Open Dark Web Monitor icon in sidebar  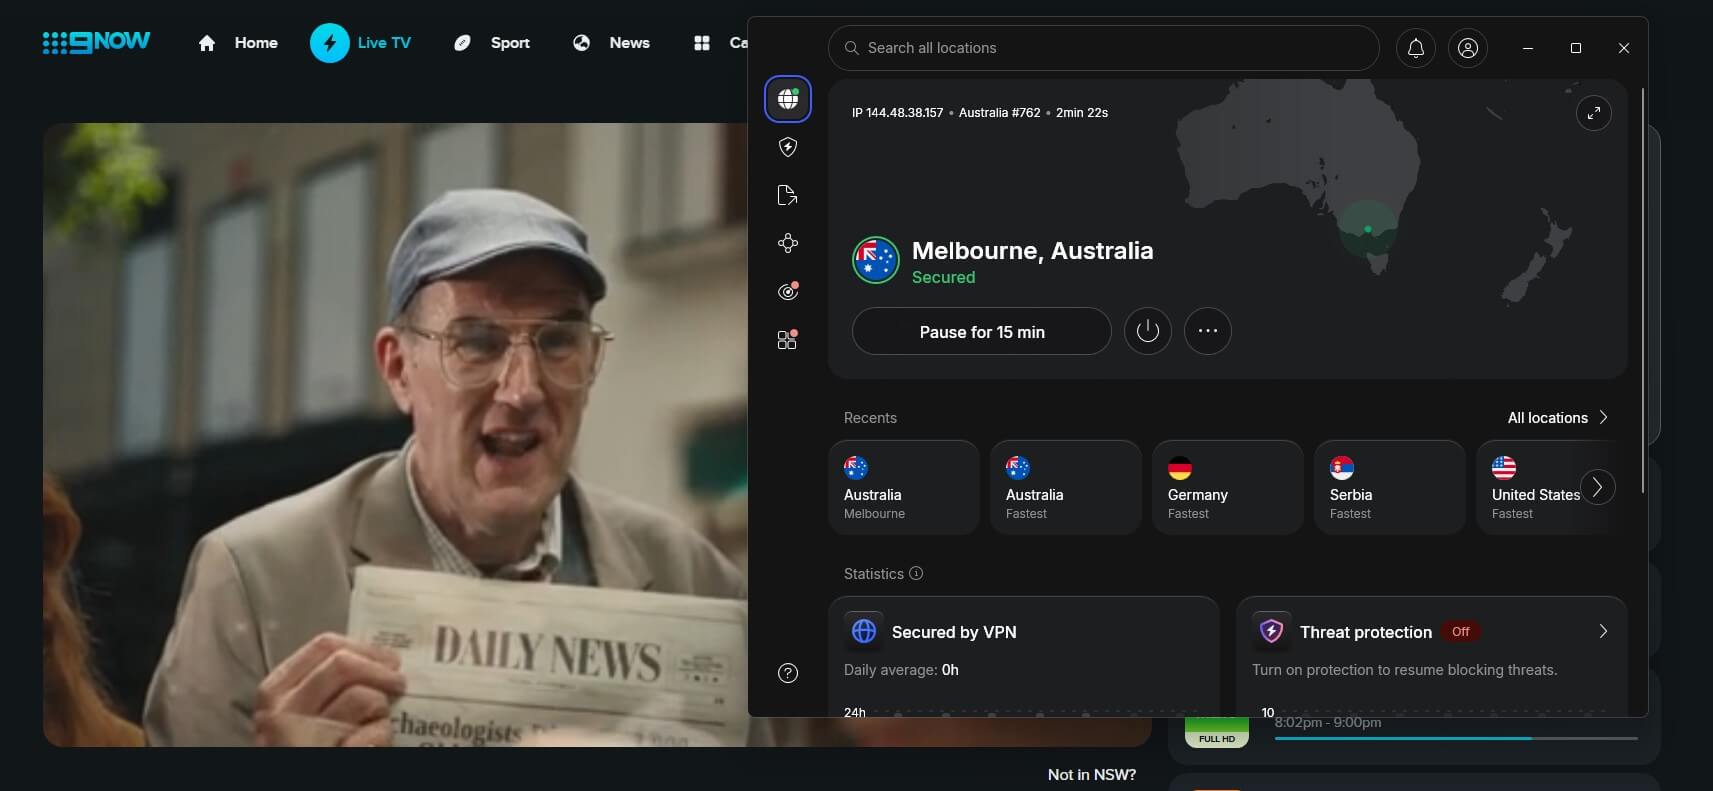(788, 291)
